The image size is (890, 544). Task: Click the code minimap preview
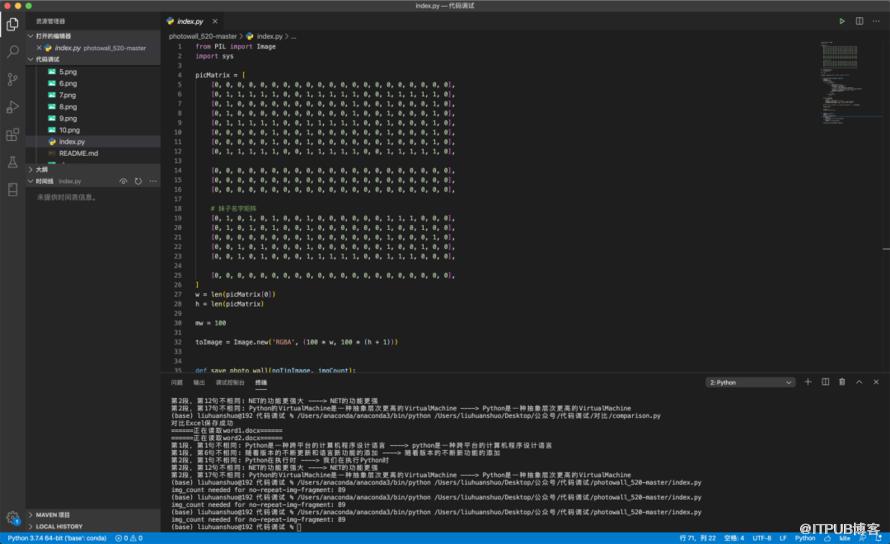849,82
